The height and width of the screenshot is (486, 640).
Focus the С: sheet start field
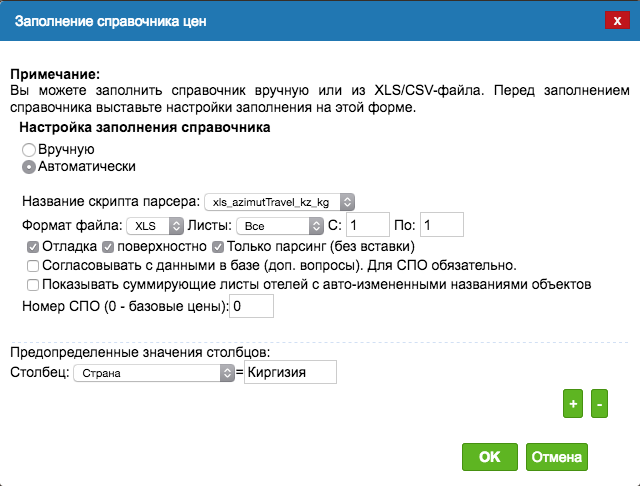point(368,224)
